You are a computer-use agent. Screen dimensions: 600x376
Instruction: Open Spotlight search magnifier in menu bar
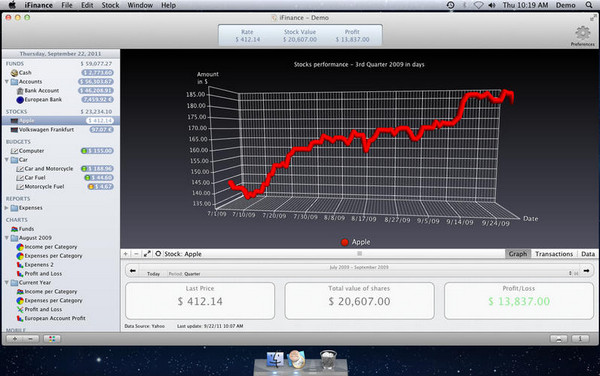click(589, 5)
